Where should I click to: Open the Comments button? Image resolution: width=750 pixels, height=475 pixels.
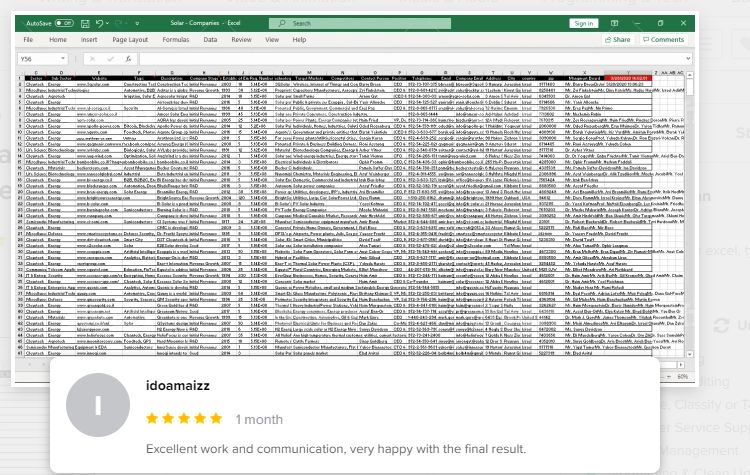[663, 40]
